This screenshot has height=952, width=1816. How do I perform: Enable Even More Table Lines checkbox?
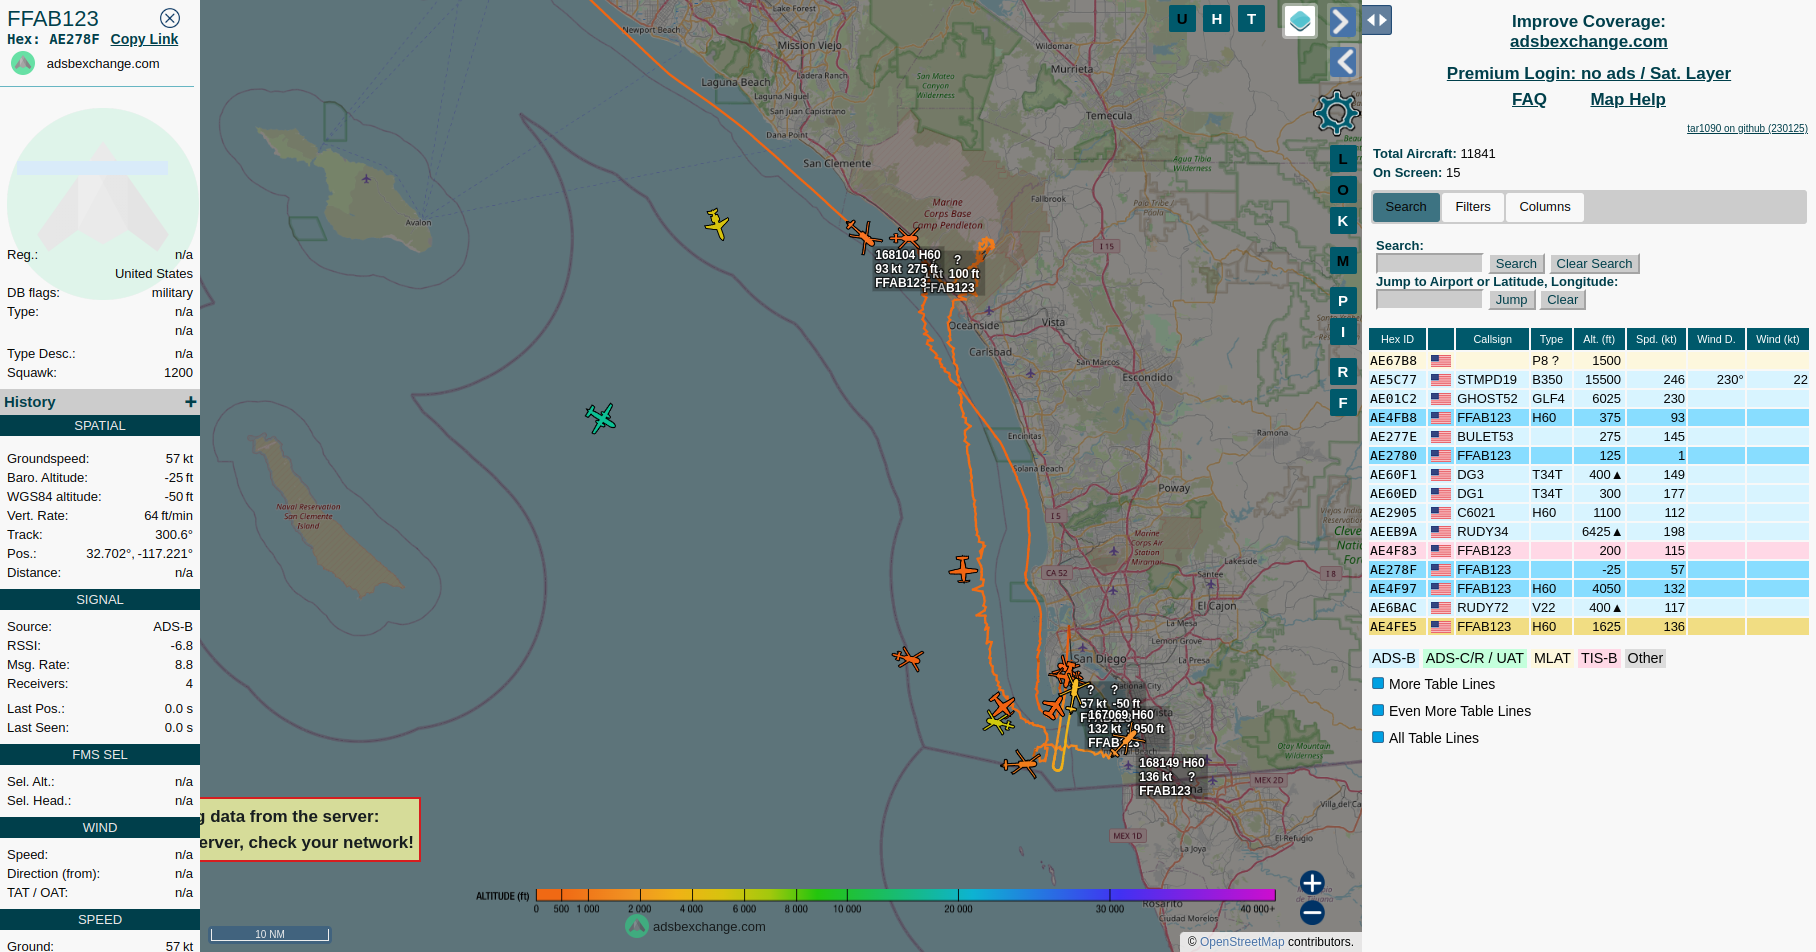pos(1378,710)
